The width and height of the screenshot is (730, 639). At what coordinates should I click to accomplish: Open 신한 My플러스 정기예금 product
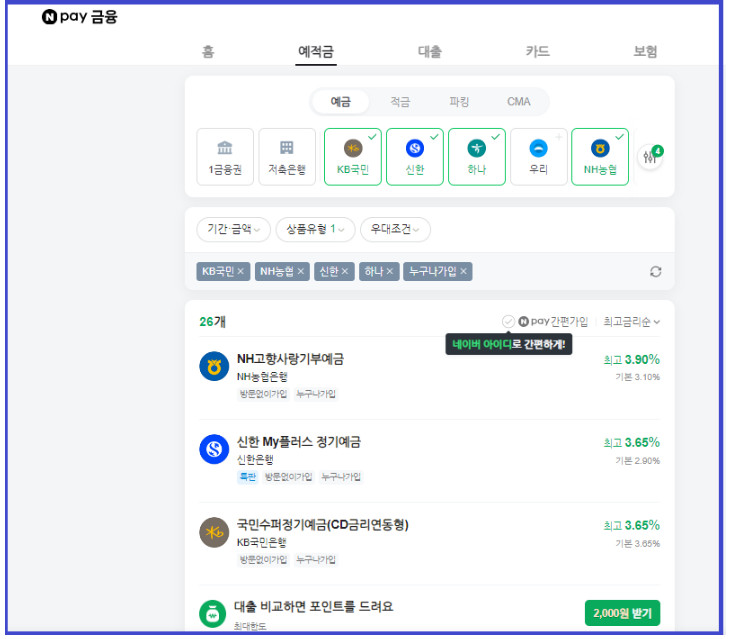(298, 442)
